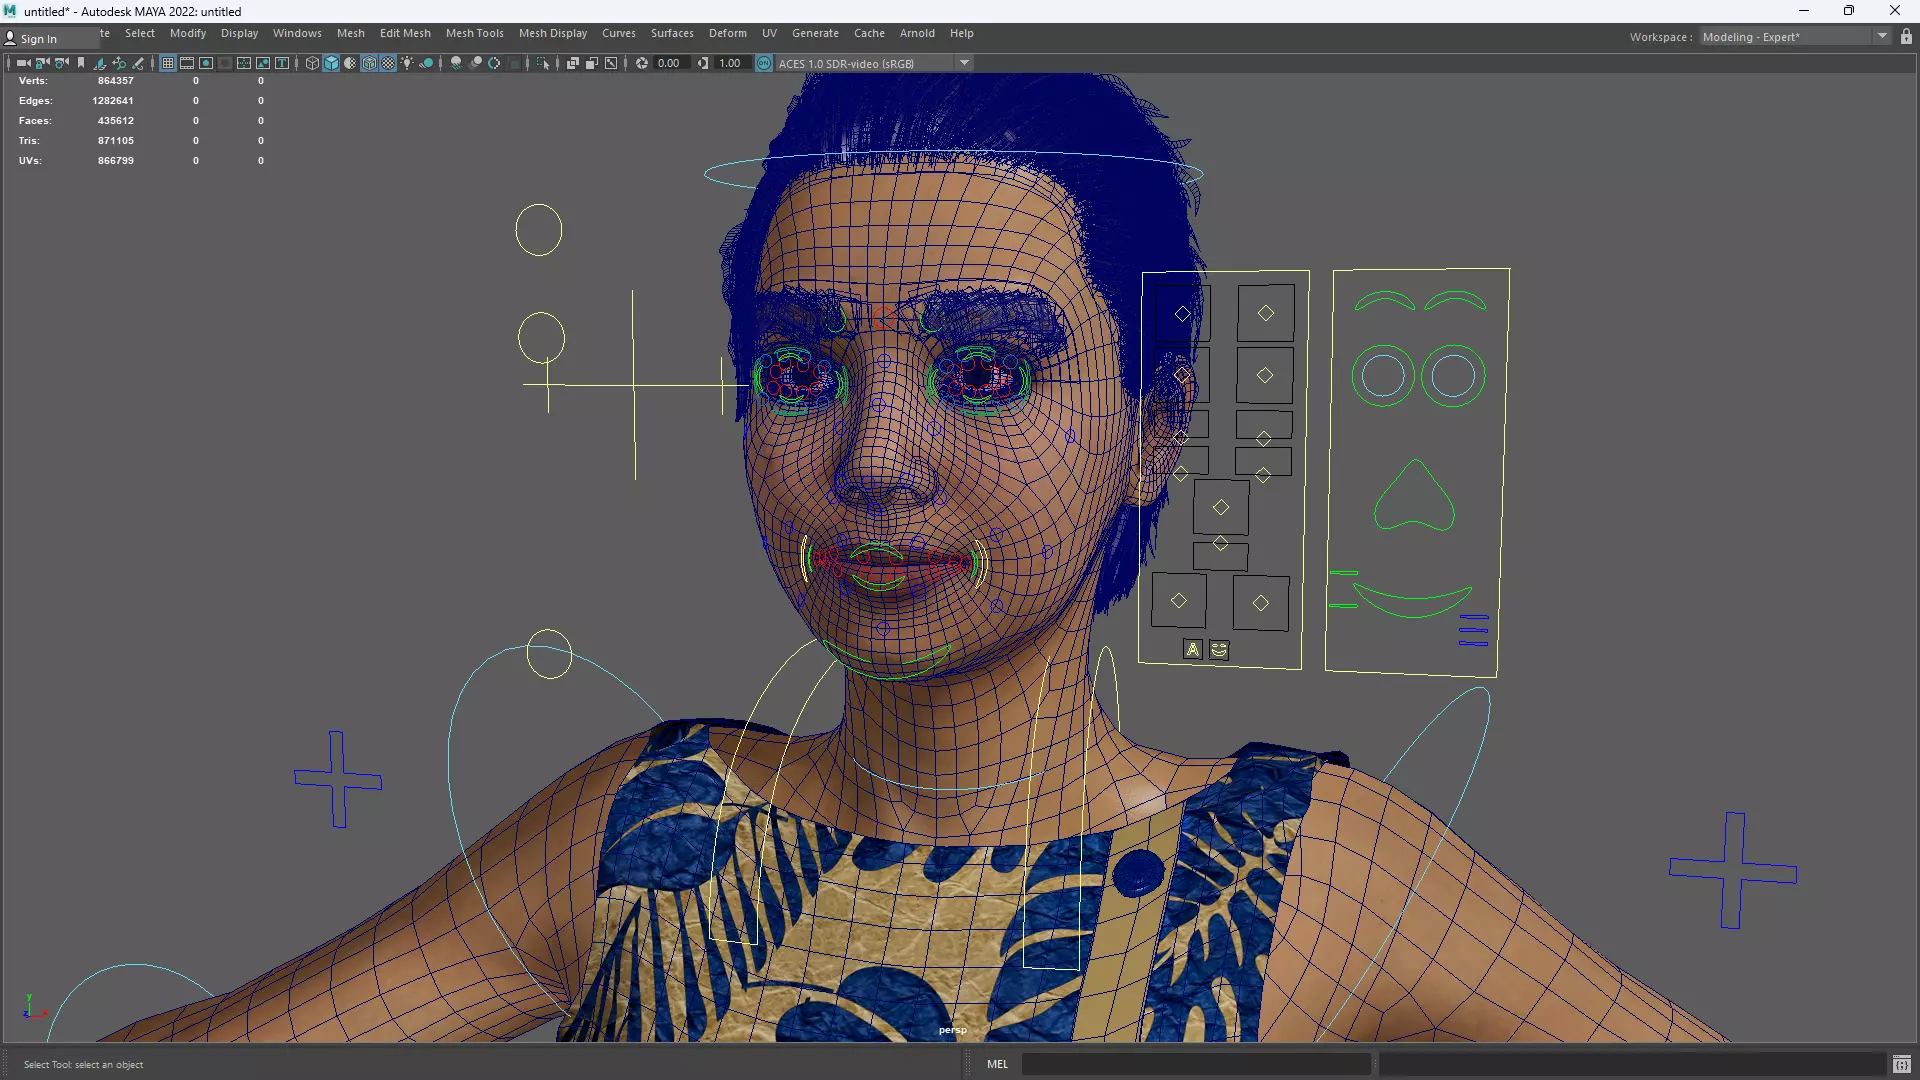Open the Mesh Tools menu
Screen dimensions: 1920x1080
(474, 33)
